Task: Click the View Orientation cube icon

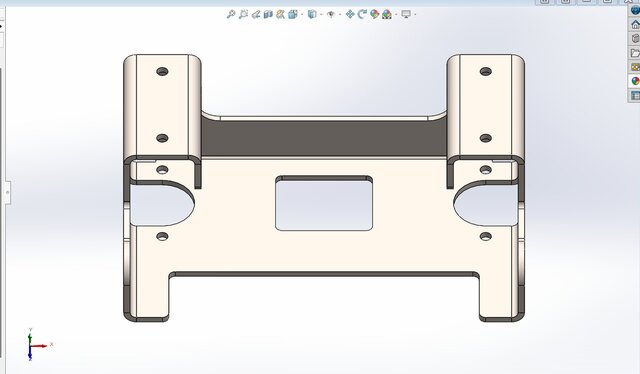Action: tap(293, 15)
